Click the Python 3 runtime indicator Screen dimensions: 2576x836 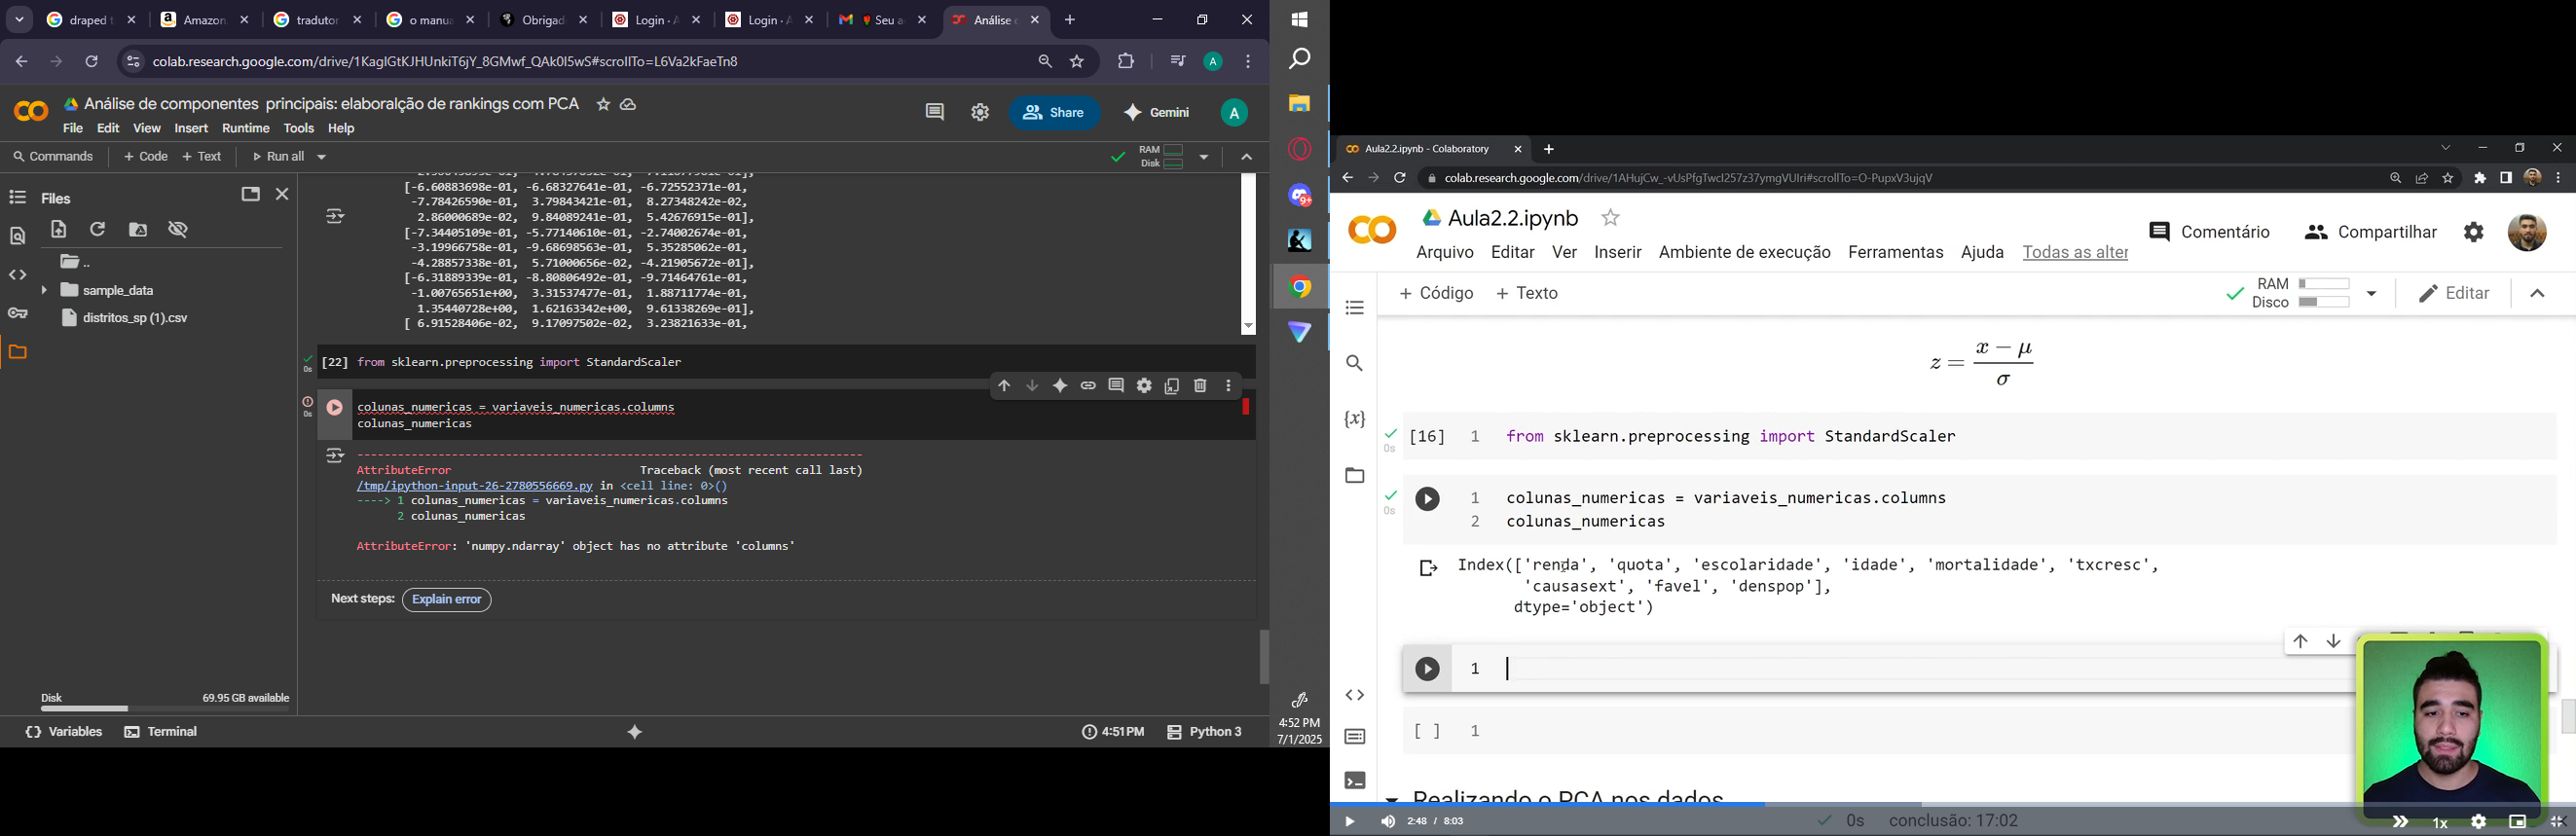(1205, 732)
